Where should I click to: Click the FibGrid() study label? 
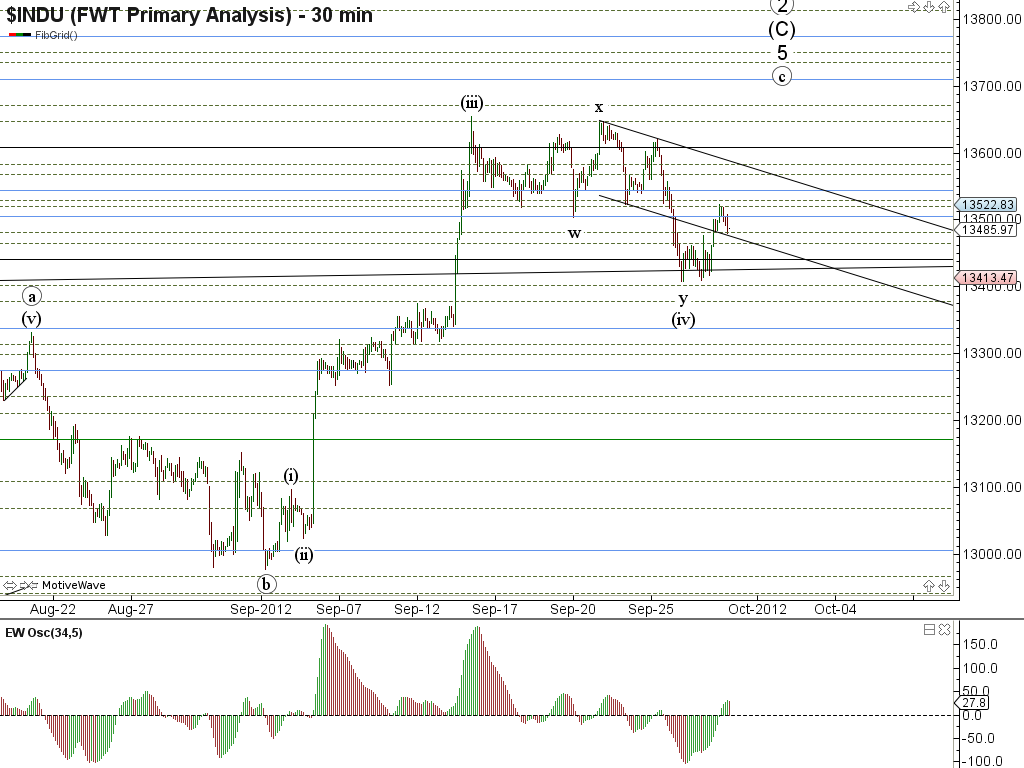[56, 35]
